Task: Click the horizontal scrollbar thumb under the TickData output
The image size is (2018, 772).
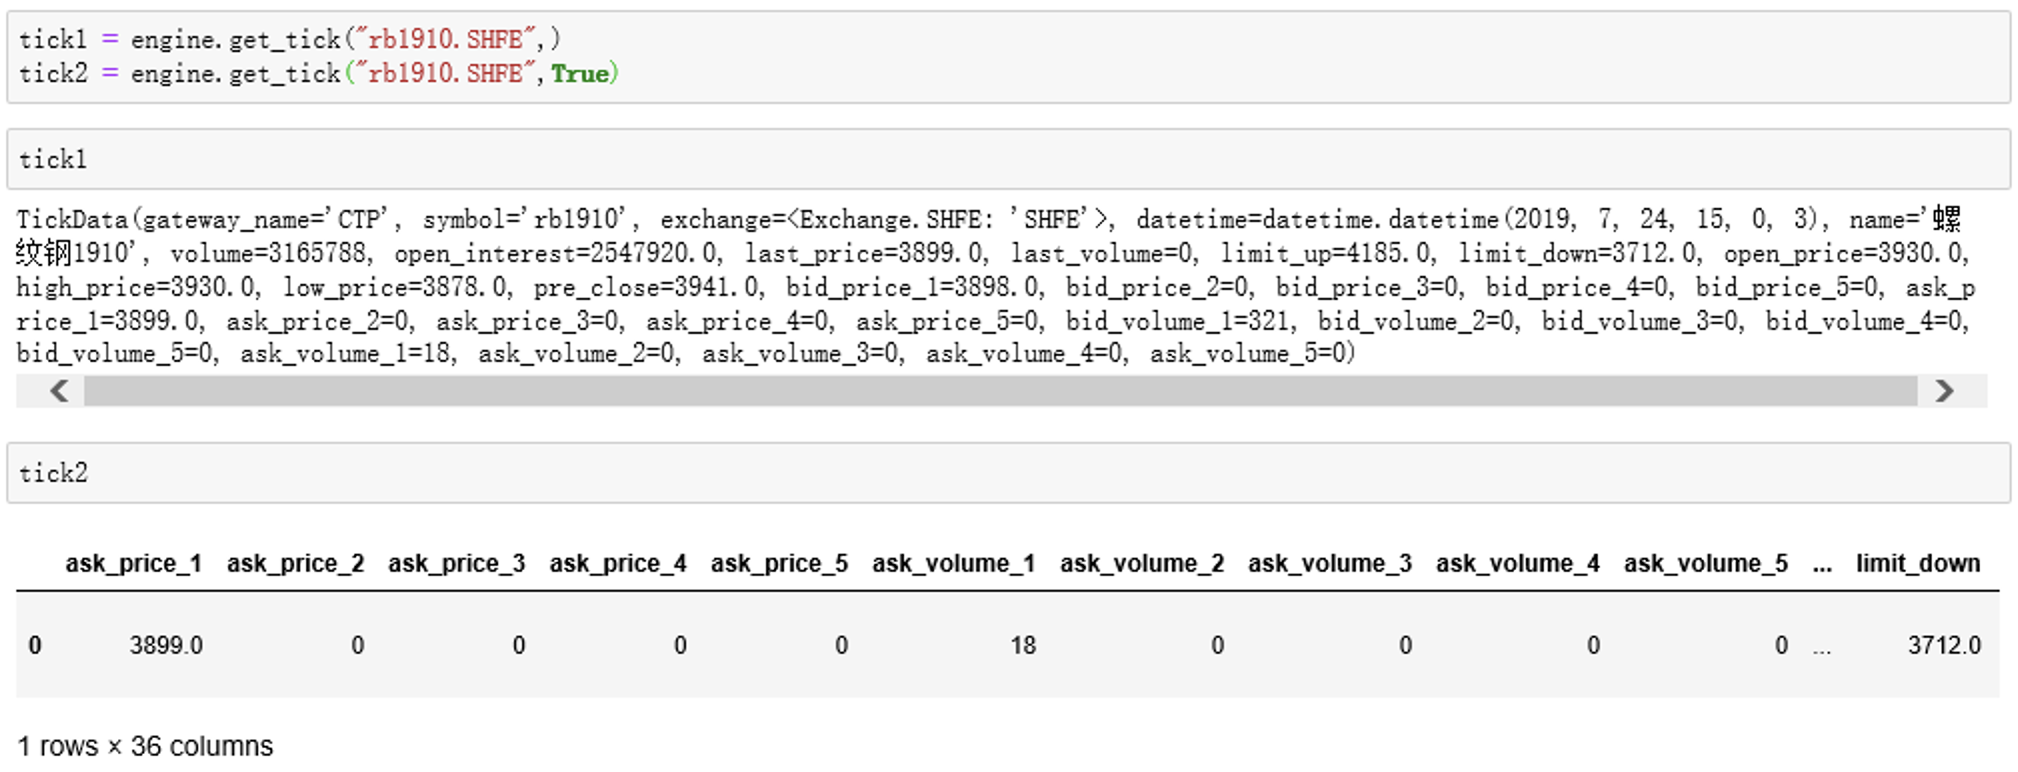Action: (1000, 391)
